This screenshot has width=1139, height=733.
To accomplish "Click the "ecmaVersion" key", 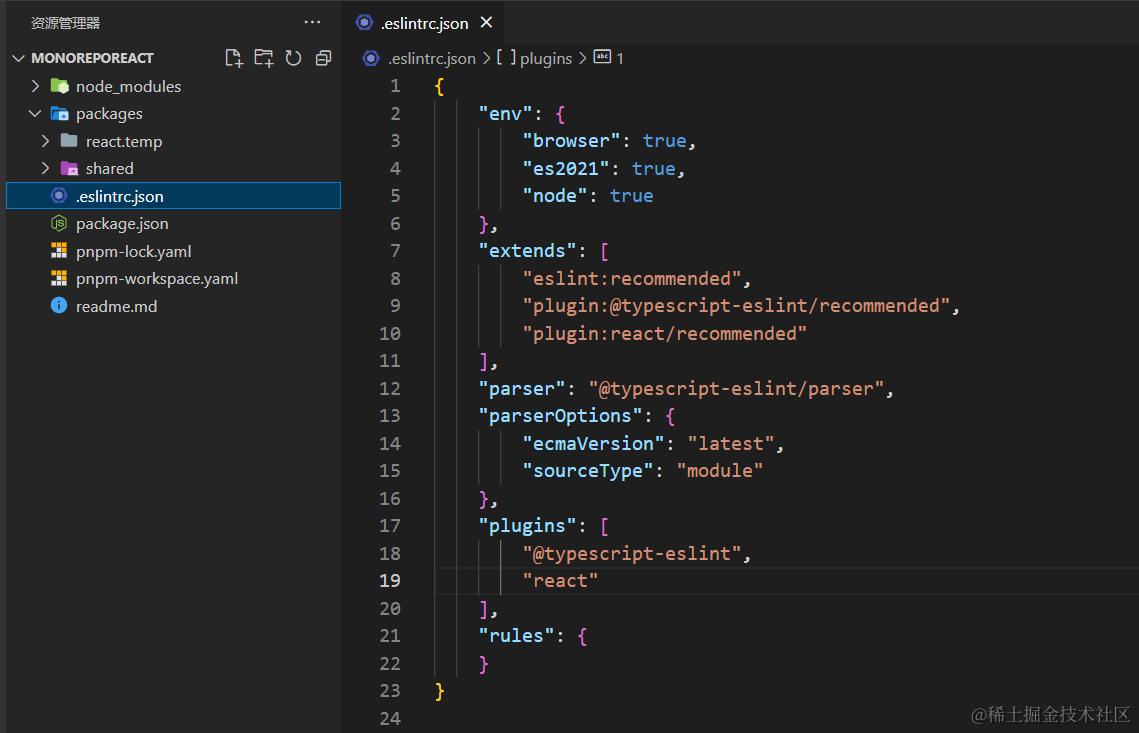I will [x=593, y=444].
